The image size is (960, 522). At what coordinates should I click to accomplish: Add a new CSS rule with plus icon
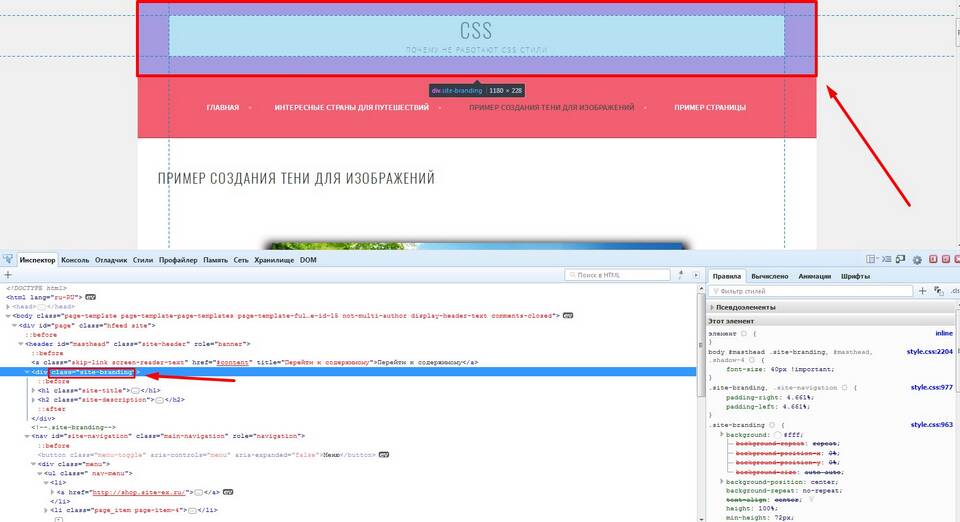(923, 291)
